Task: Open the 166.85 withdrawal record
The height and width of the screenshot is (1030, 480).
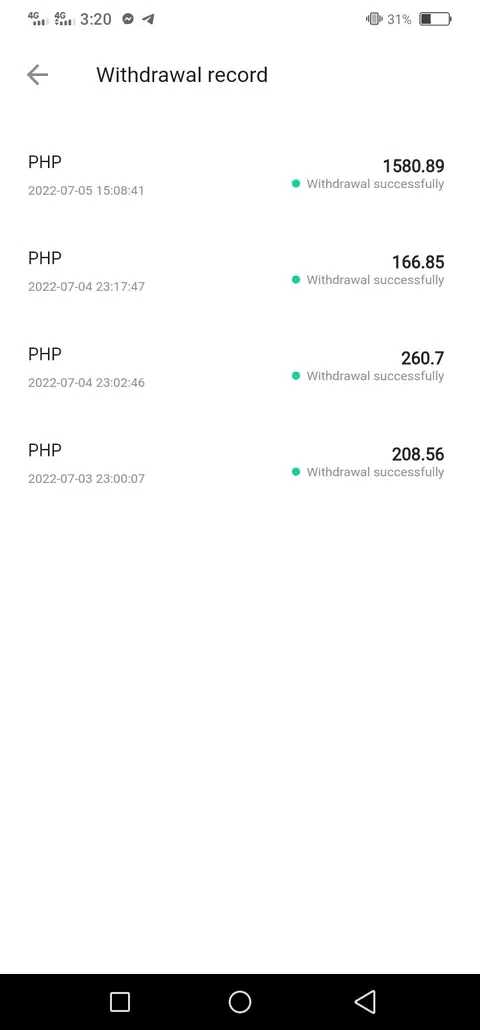Action: [240, 271]
